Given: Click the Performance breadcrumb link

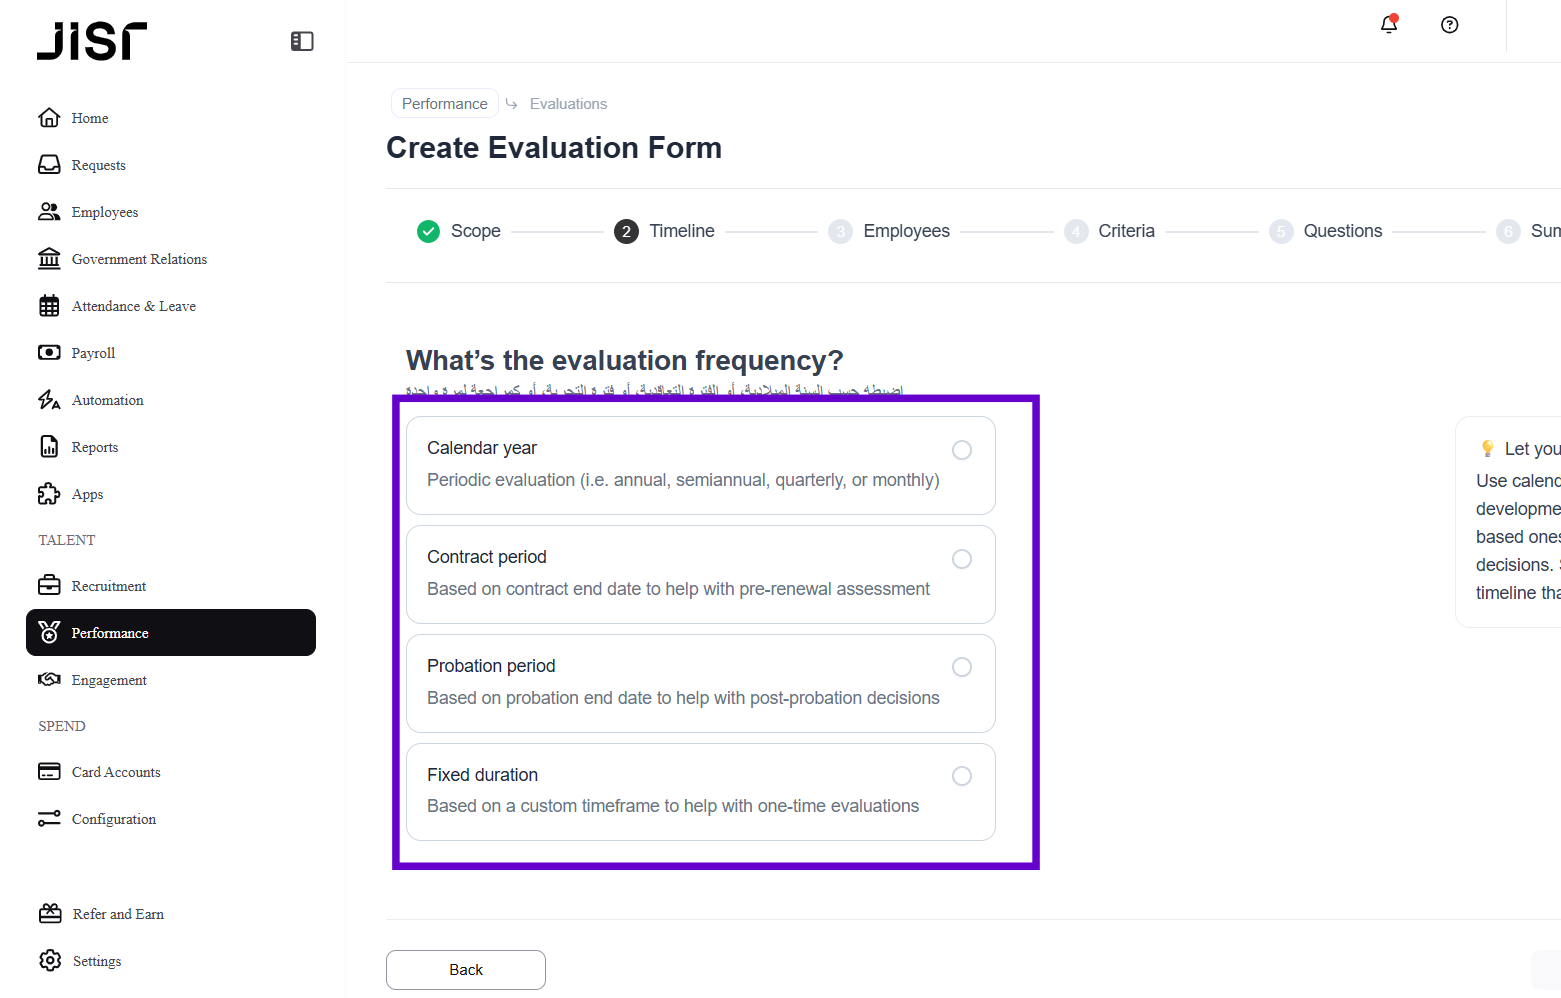Looking at the screenshot, I should [x=444, y=104].
